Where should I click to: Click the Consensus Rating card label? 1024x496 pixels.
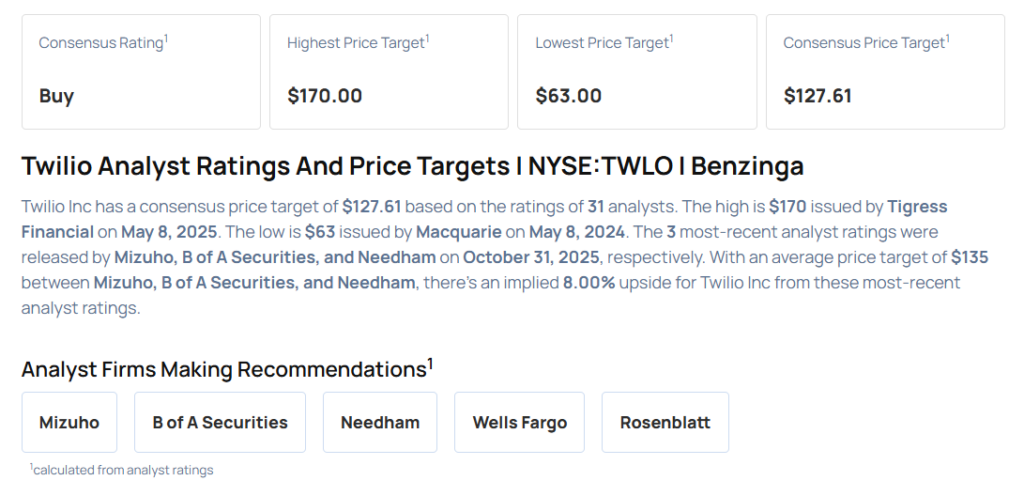[101, 43]
